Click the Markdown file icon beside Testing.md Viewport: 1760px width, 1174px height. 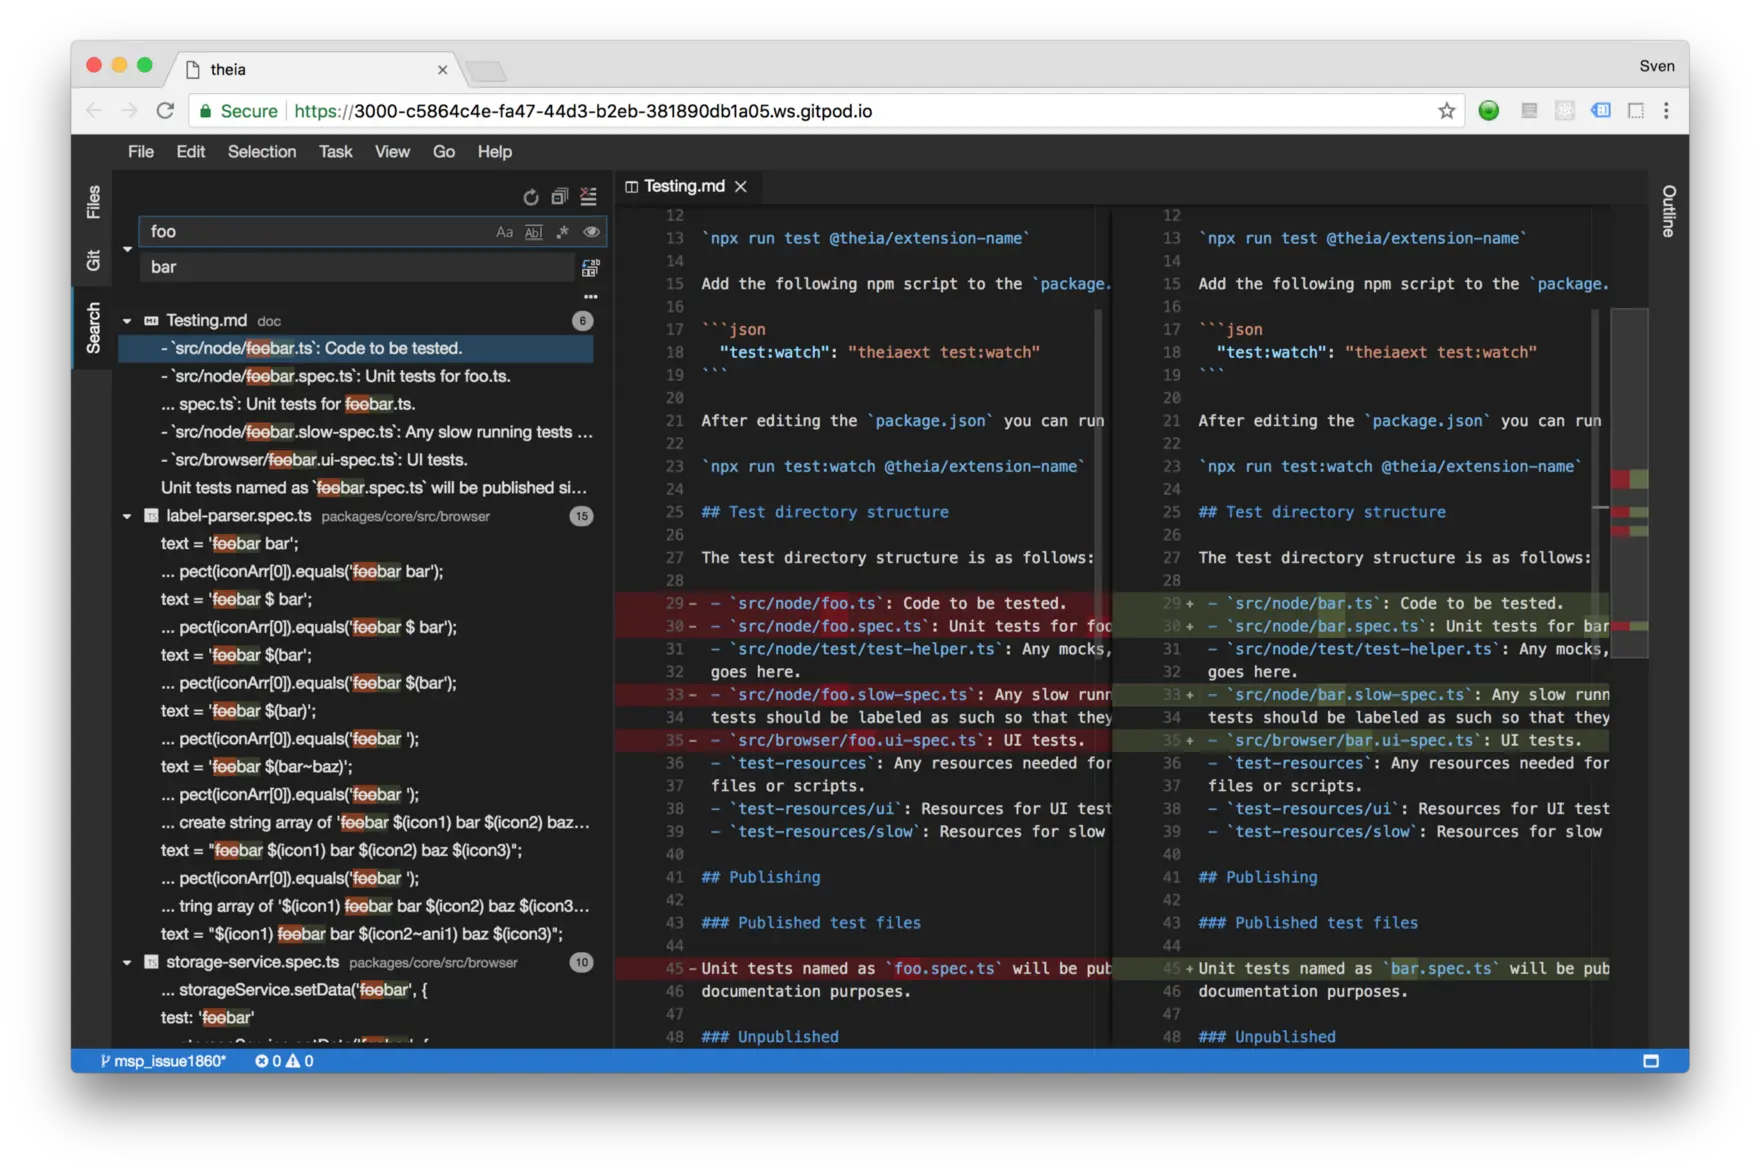(151, 321)
